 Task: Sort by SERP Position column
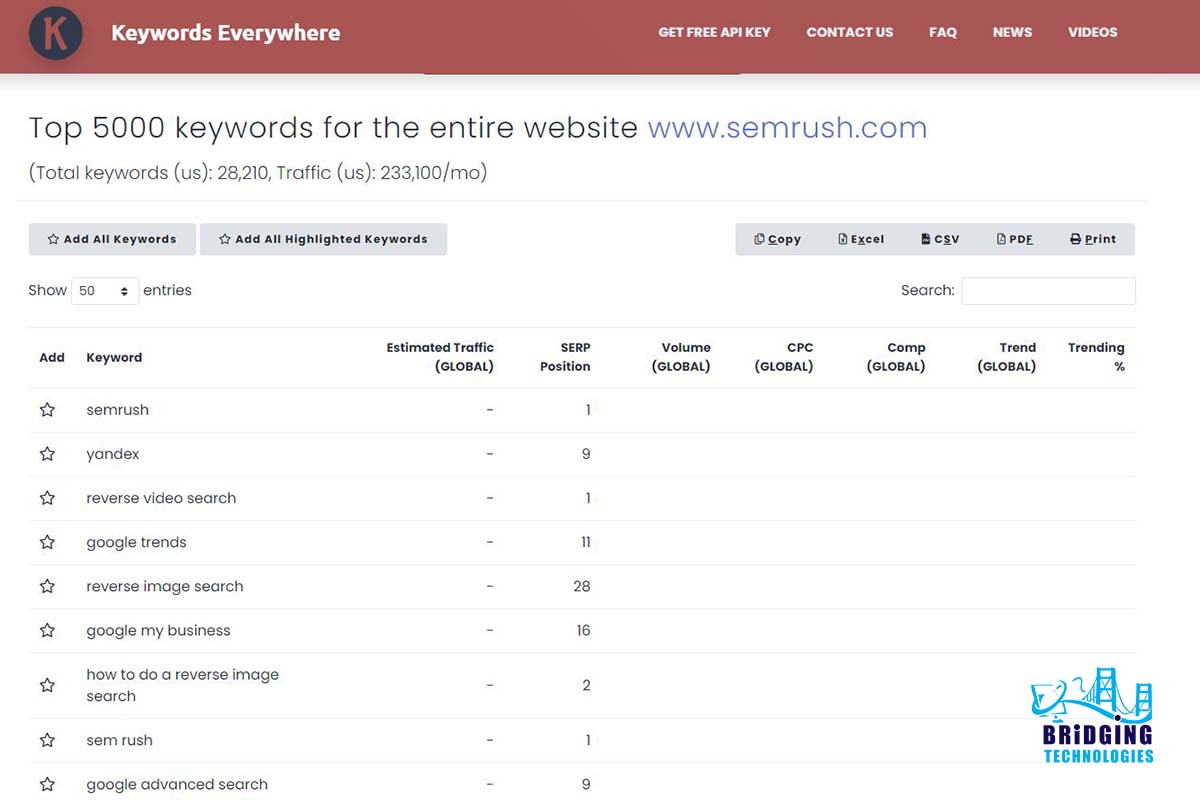tap(565, 357)
